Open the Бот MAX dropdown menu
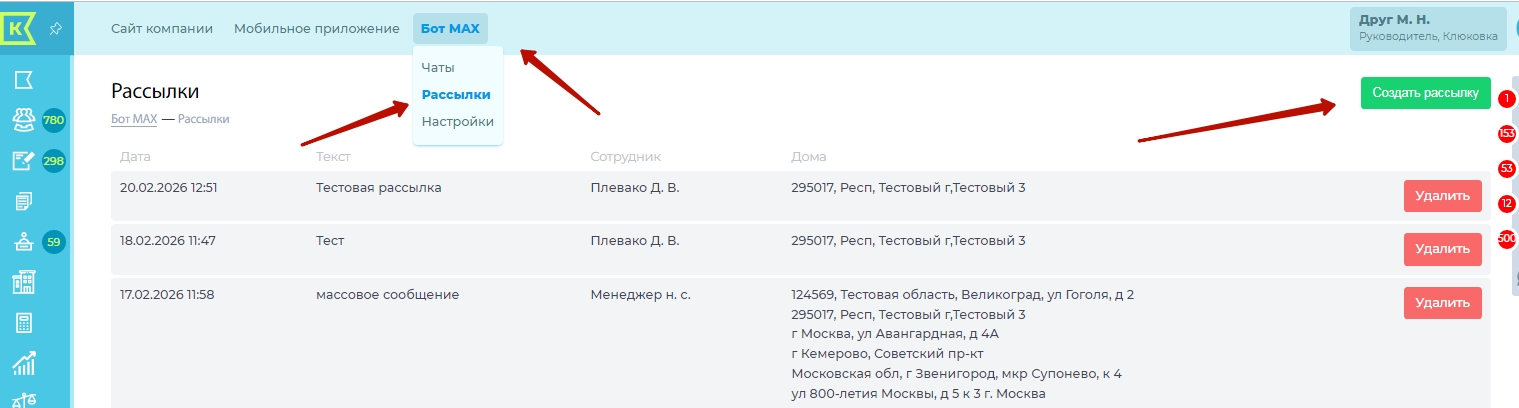1519x408 pixels. 450,29
